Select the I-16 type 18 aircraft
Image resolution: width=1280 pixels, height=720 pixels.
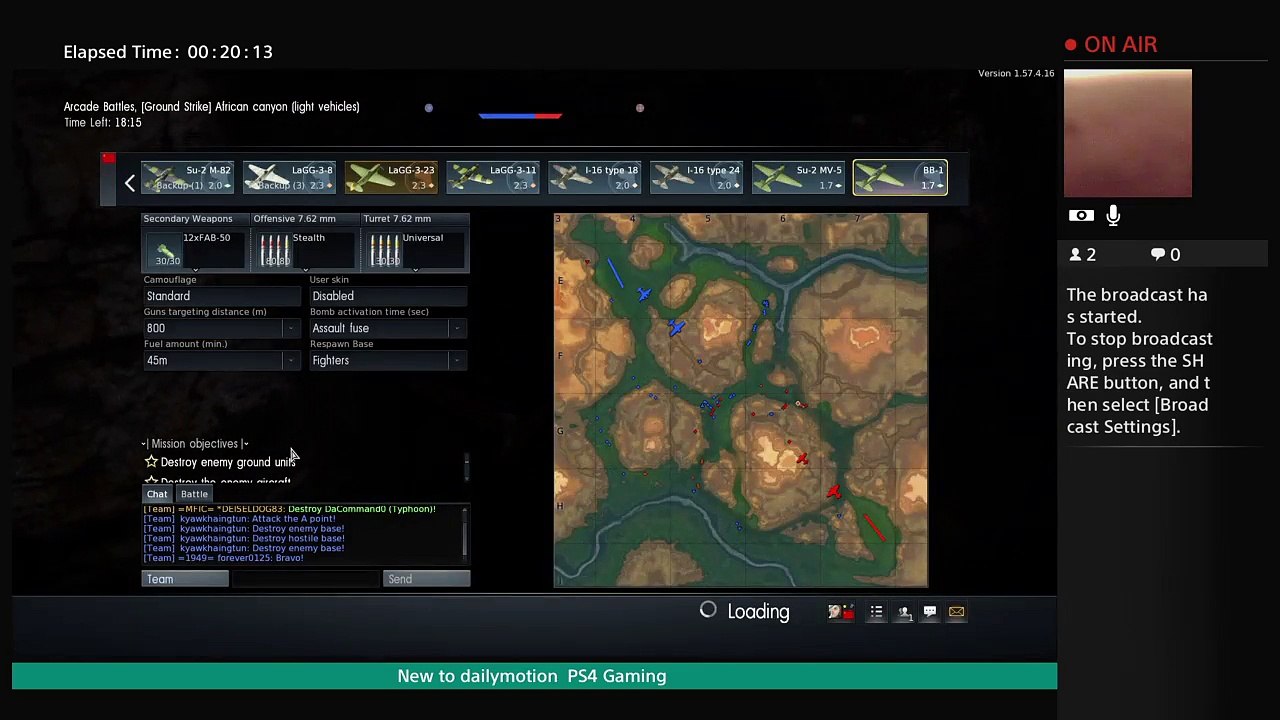(596, 178)
